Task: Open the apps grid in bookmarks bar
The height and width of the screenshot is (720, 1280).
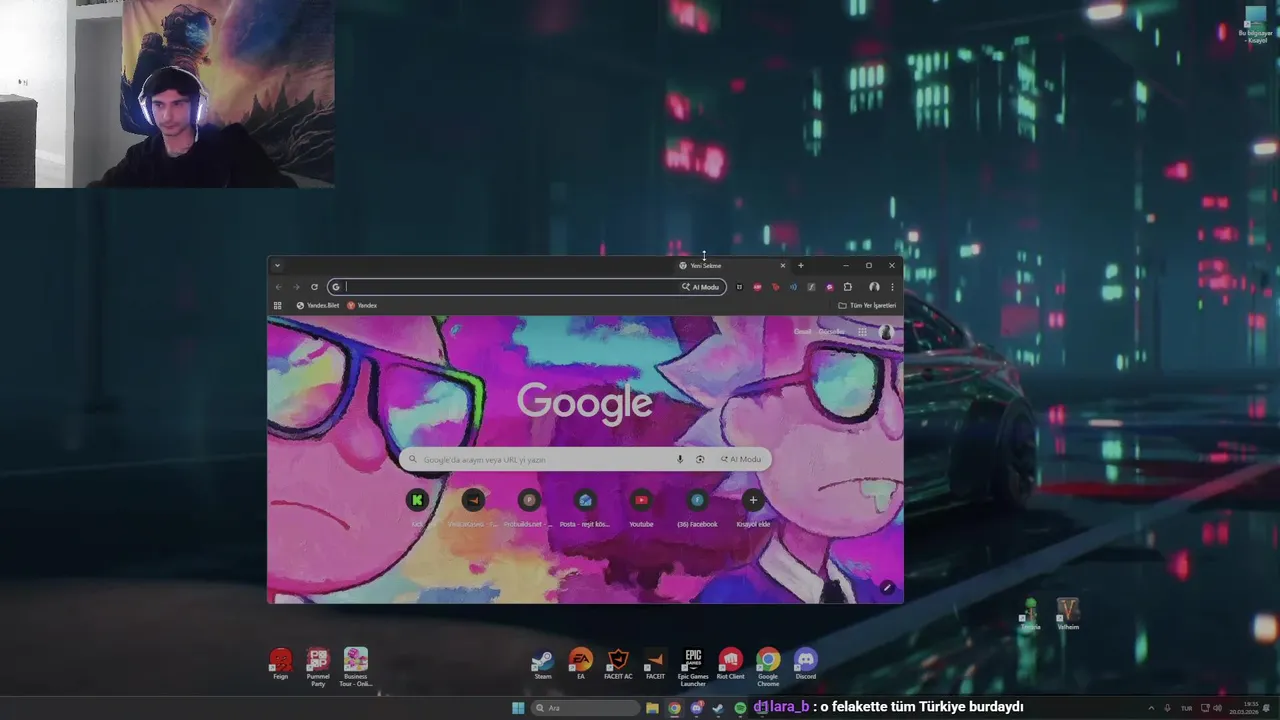Action: click(278, 305)
